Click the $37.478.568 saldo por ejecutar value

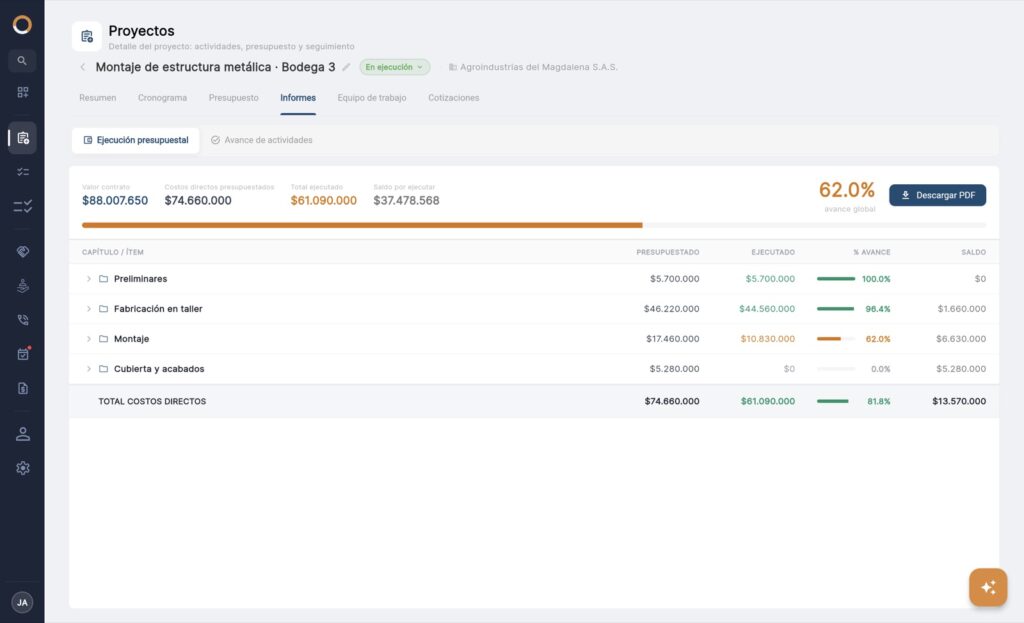[406, 200]
